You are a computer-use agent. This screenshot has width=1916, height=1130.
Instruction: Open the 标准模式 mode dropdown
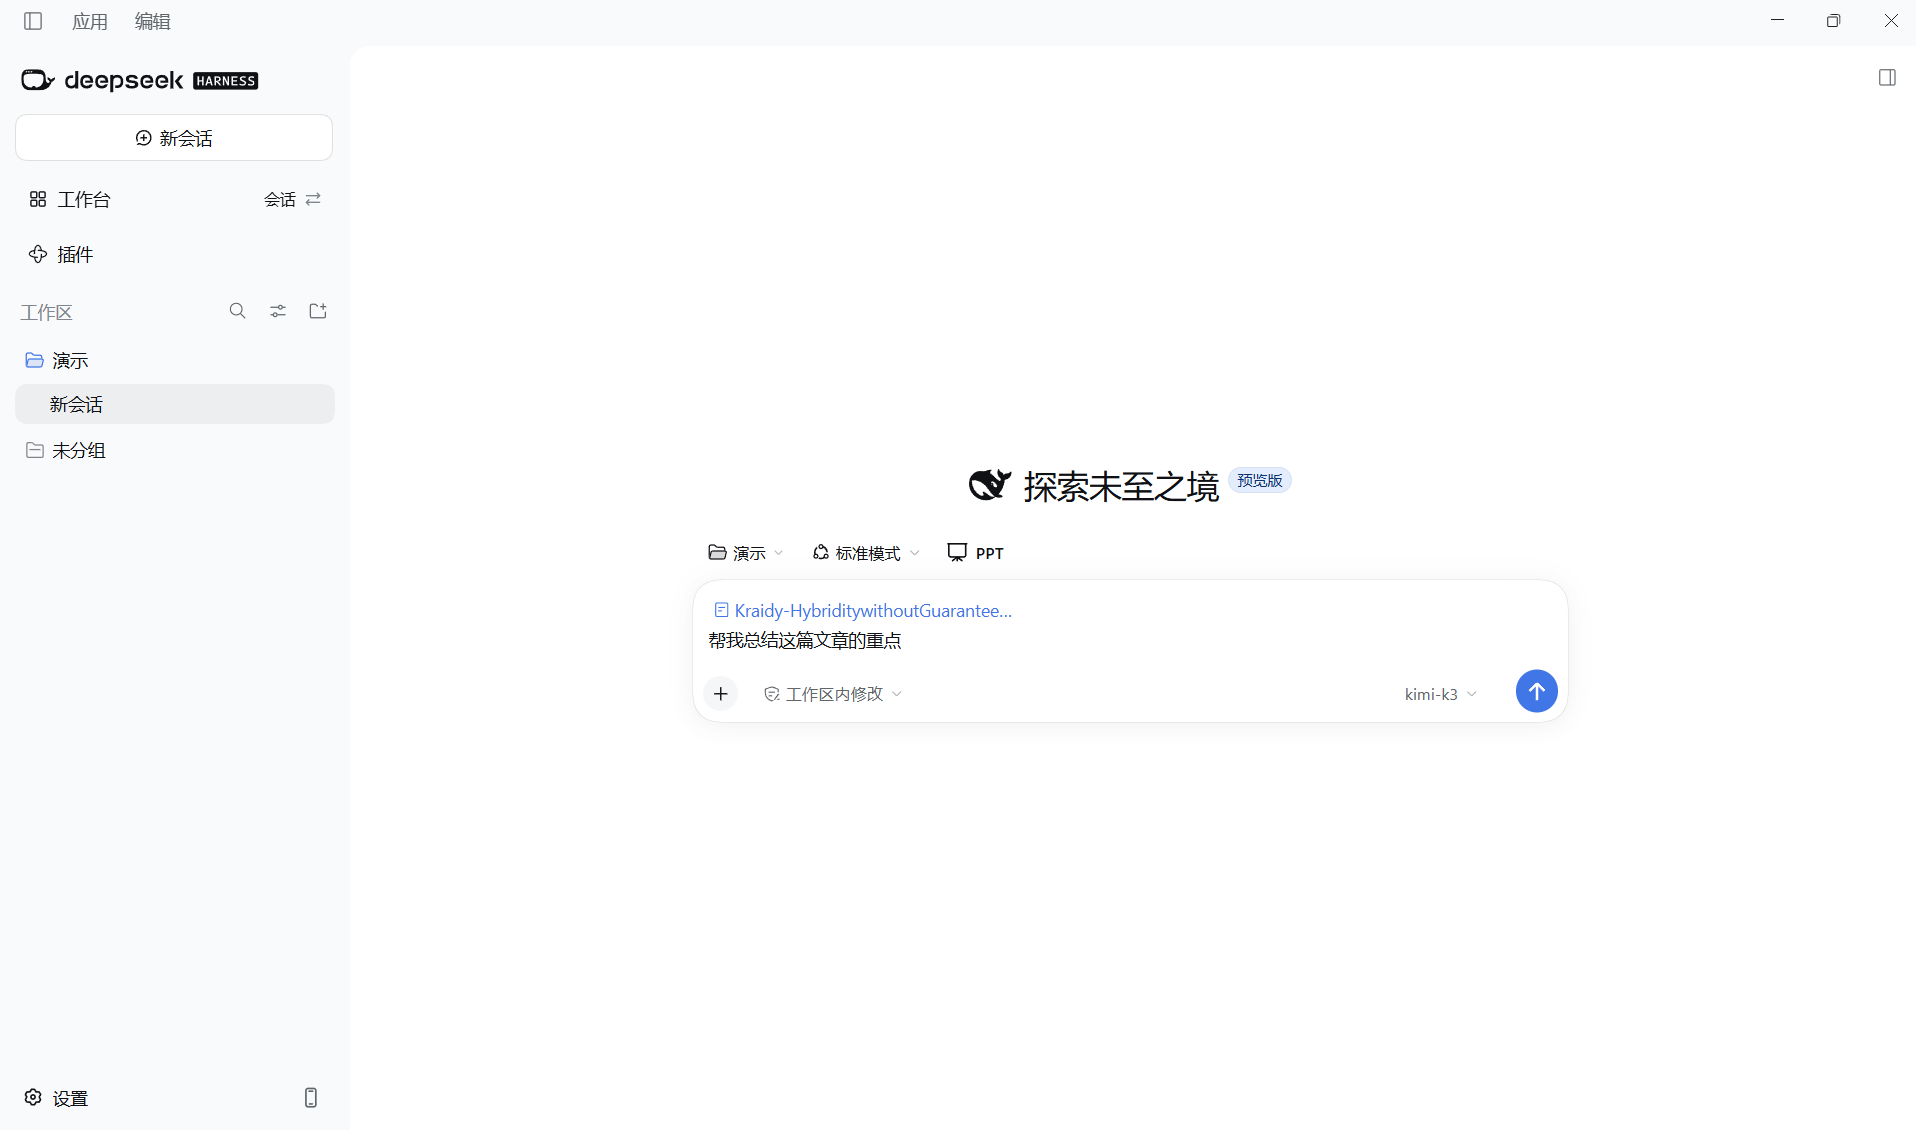pyautogui.click(x=866, y=553)
